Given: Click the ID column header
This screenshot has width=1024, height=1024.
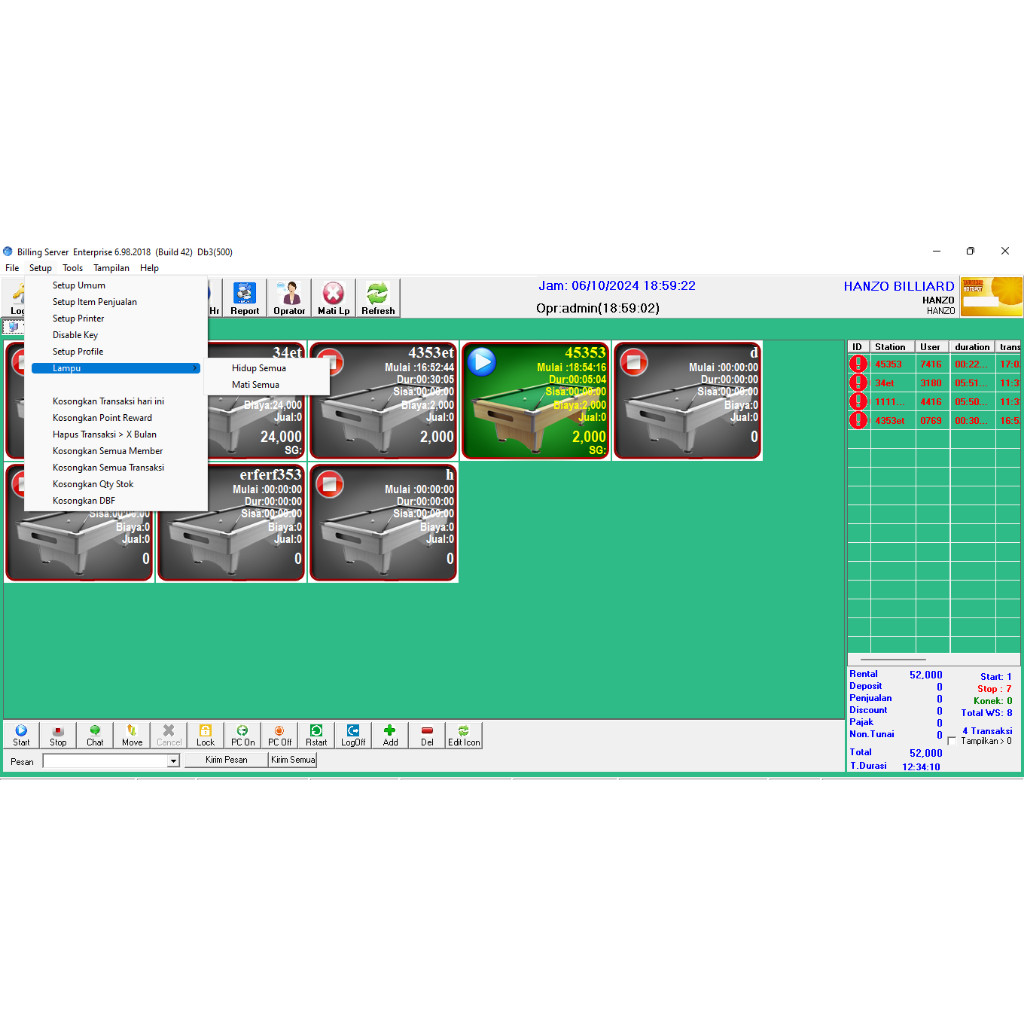Looking at the screenshot, I should point(858,347).
